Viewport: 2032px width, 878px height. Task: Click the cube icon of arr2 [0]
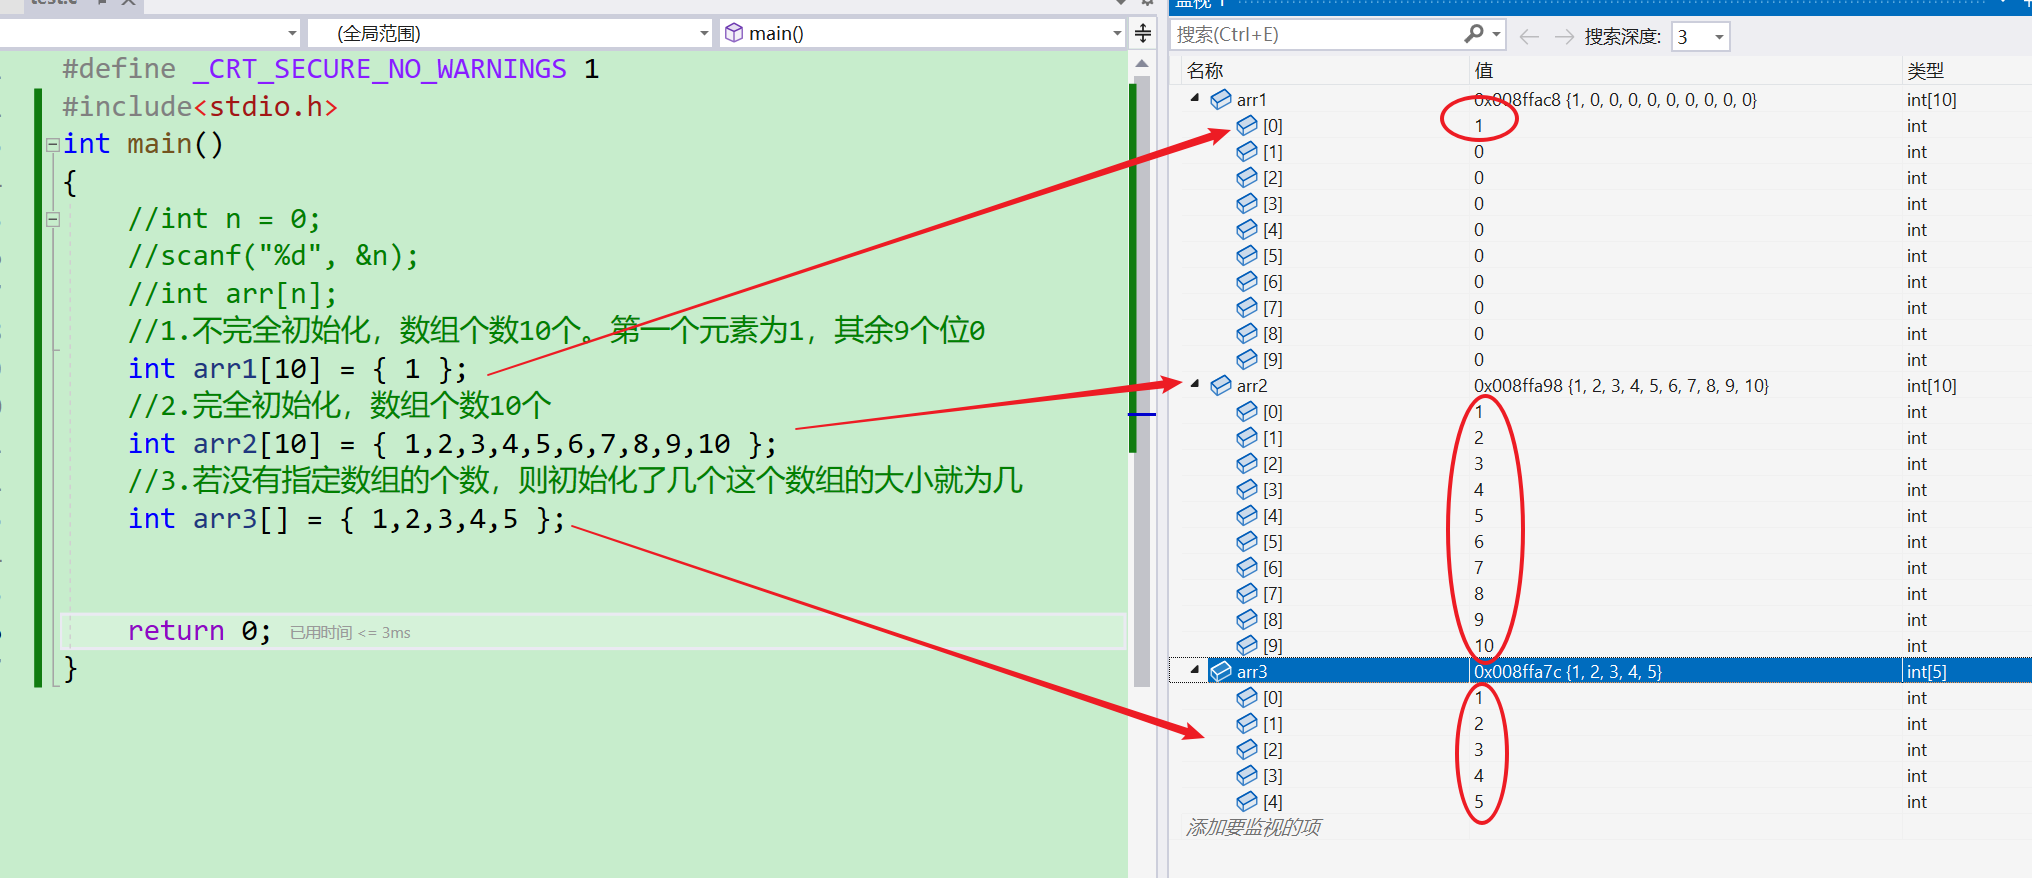coord(1247,411)
